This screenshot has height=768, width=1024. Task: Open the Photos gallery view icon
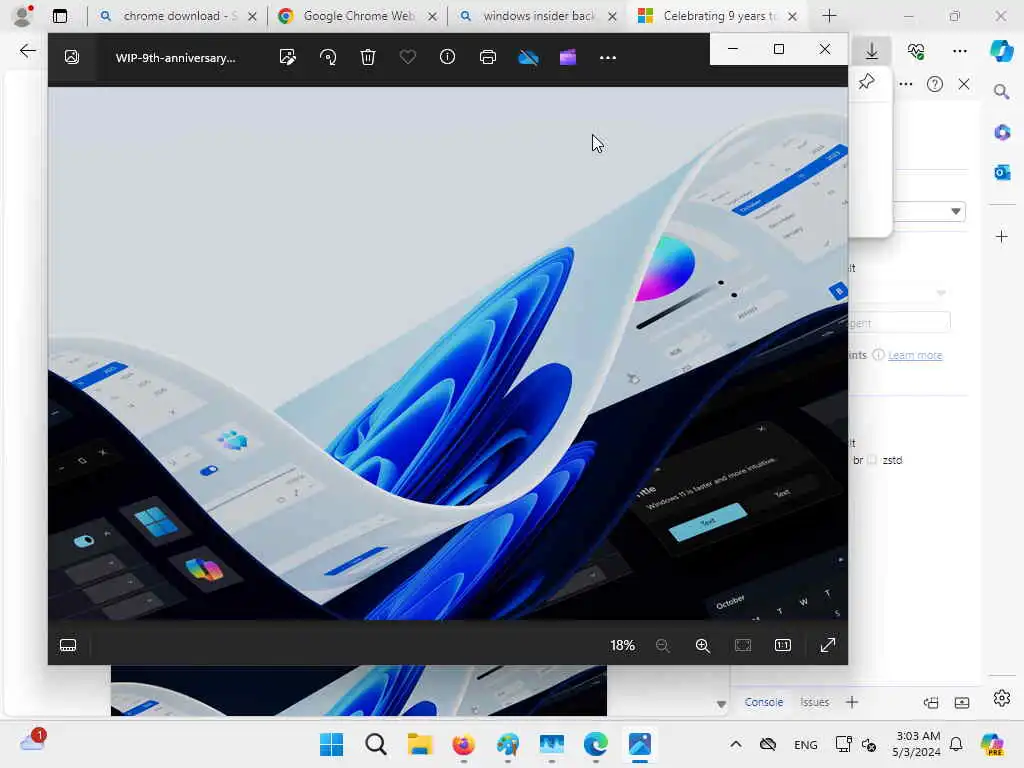point(72,57)
